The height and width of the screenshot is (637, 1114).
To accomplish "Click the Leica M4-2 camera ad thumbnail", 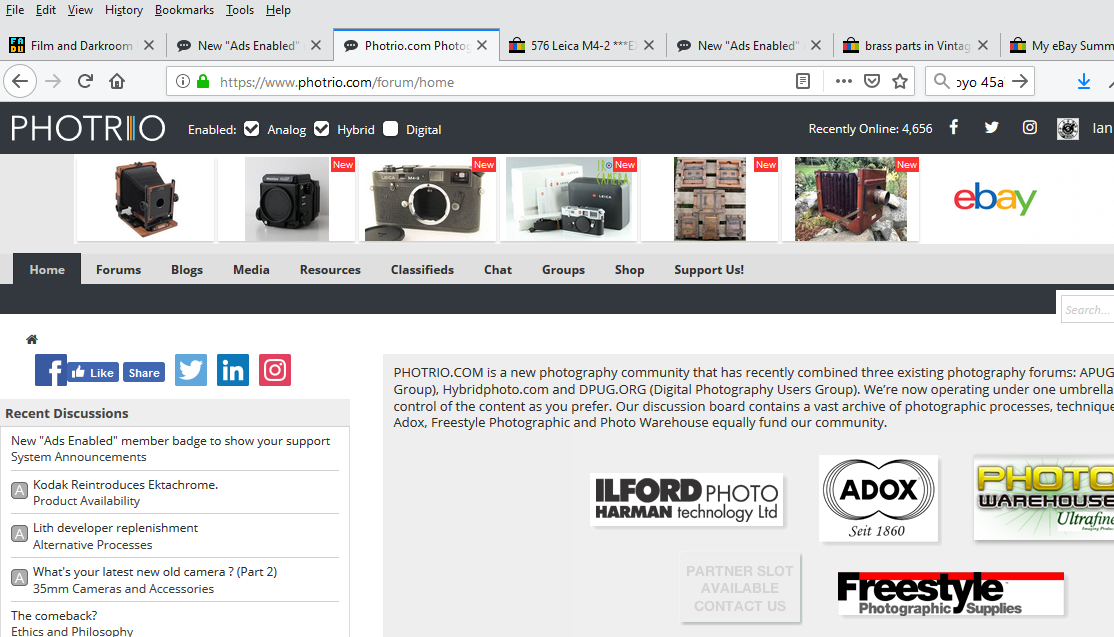I will point(427,199).
